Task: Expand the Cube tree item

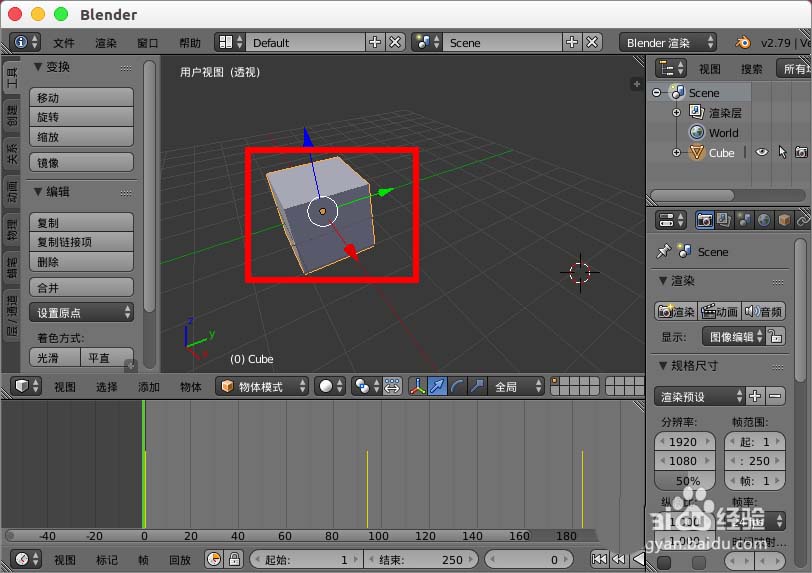Action: tap(676, 152)
